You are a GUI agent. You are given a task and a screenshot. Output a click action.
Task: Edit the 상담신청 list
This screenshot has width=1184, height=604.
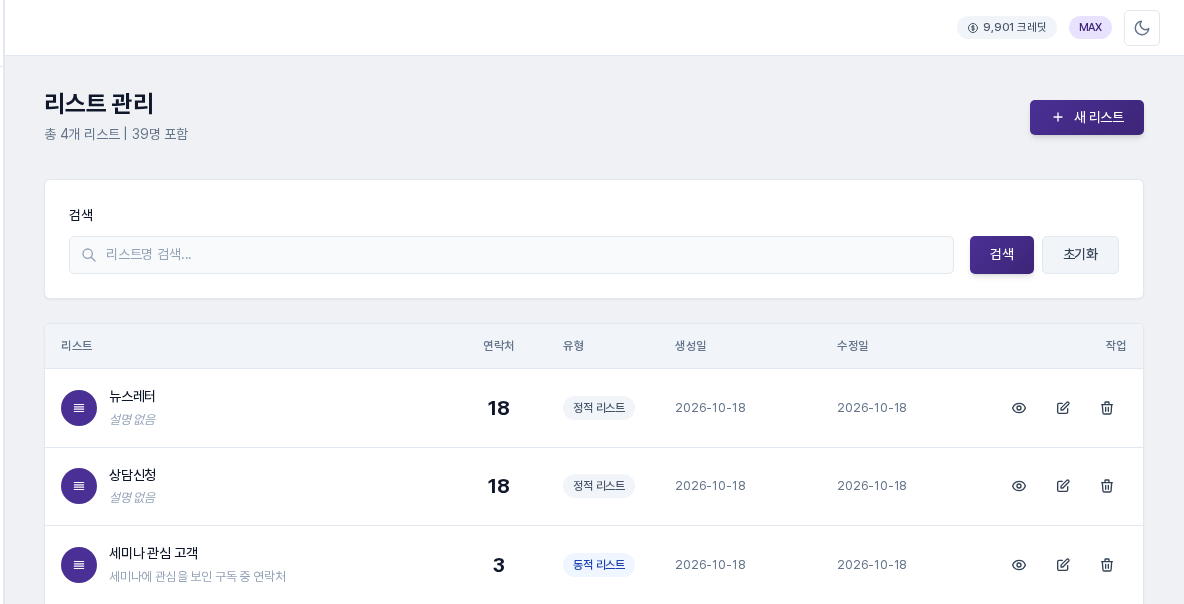click(x=1063, y=486)
